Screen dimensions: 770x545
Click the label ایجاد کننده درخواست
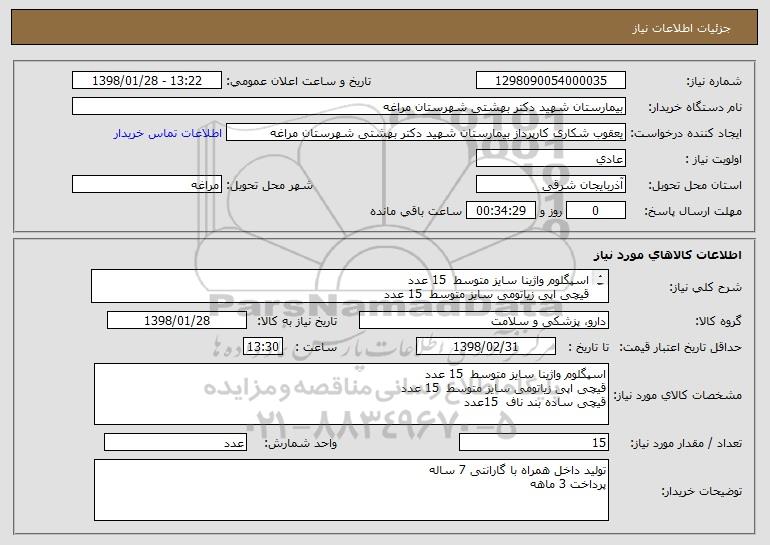pos(686,134)
